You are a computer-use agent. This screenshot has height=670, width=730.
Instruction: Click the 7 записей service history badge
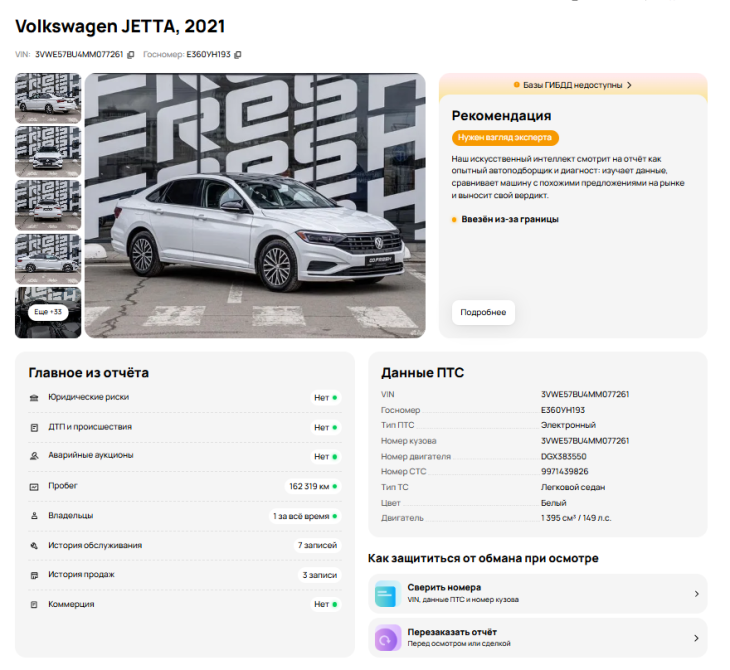(318, 545)
